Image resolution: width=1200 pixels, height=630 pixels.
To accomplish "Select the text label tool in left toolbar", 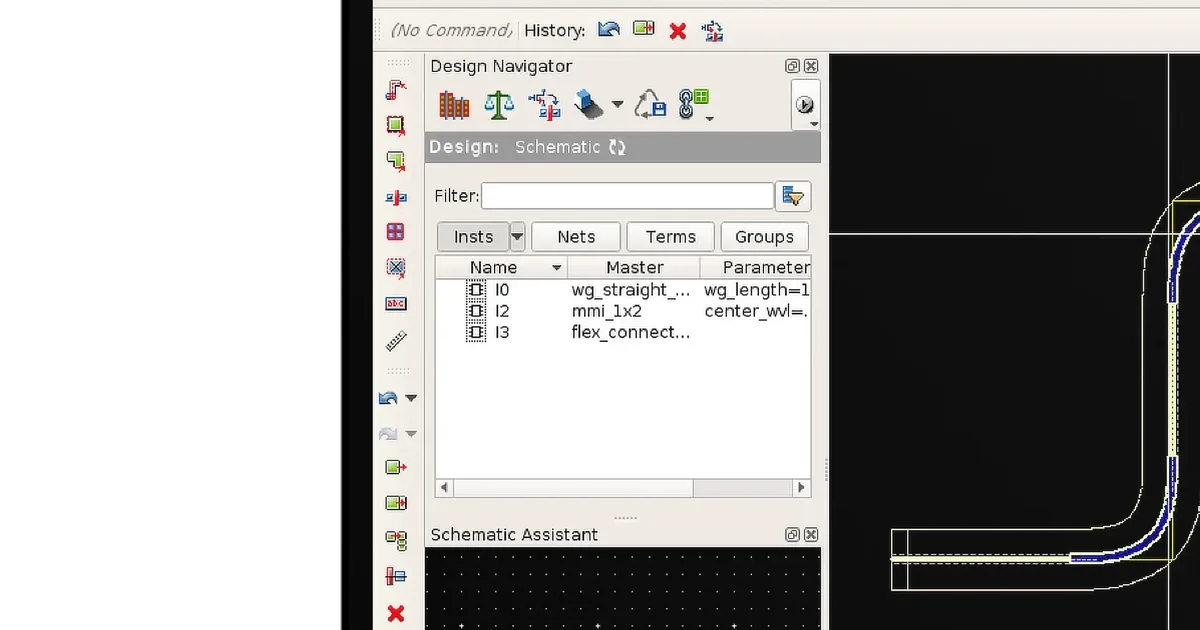I will [396, 303].
